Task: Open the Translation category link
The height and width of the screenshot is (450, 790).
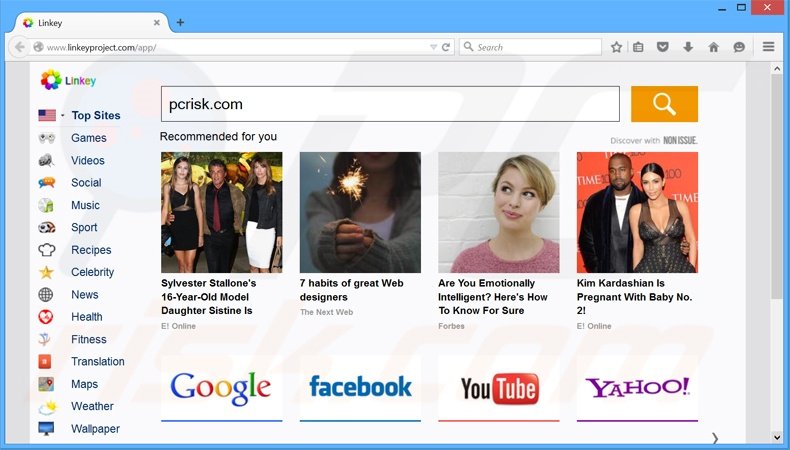Action: [x=97, y=362]
